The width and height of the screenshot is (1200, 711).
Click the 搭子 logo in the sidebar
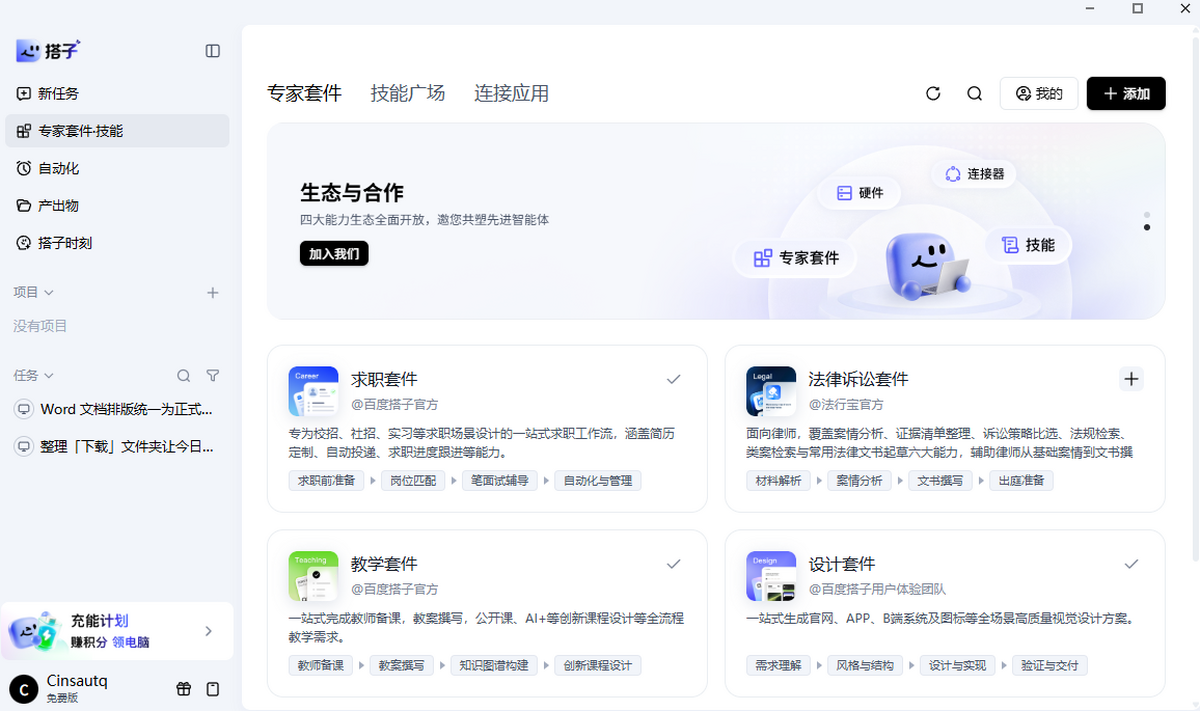point(47,50)
